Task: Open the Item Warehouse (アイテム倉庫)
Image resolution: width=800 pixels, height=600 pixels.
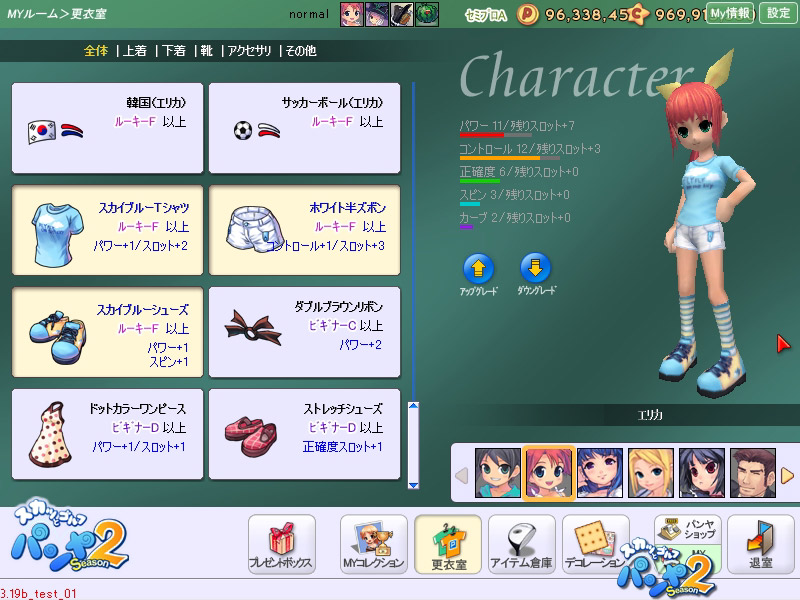Action: (x=521, y=544)
